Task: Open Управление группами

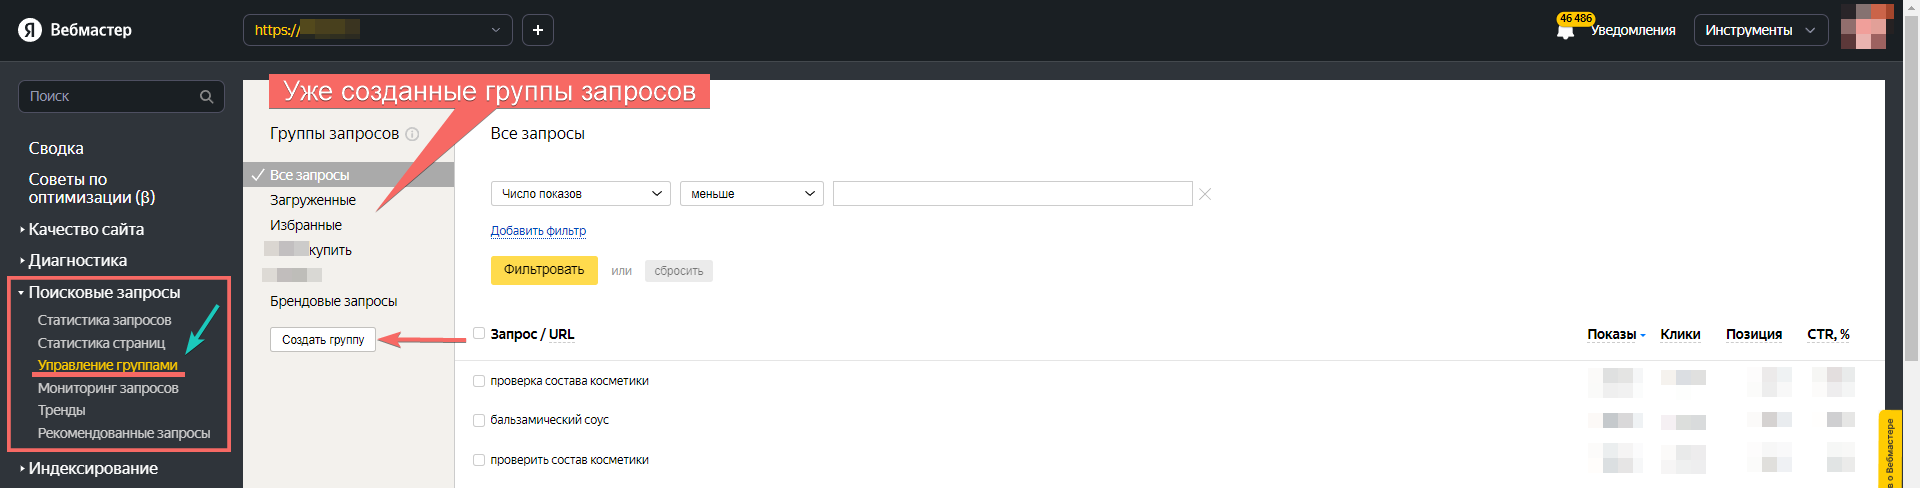Action: click(x=107, y=365)
